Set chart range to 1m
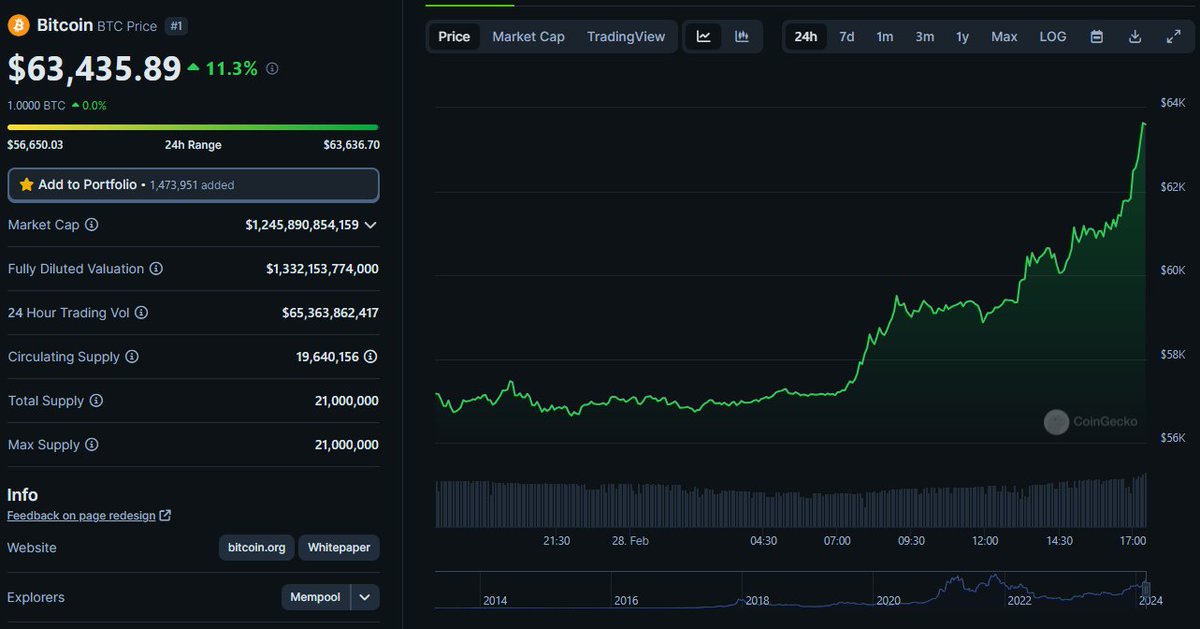Image resolution: width=1200 pixels, height=629 pixels. coord(885,37)
